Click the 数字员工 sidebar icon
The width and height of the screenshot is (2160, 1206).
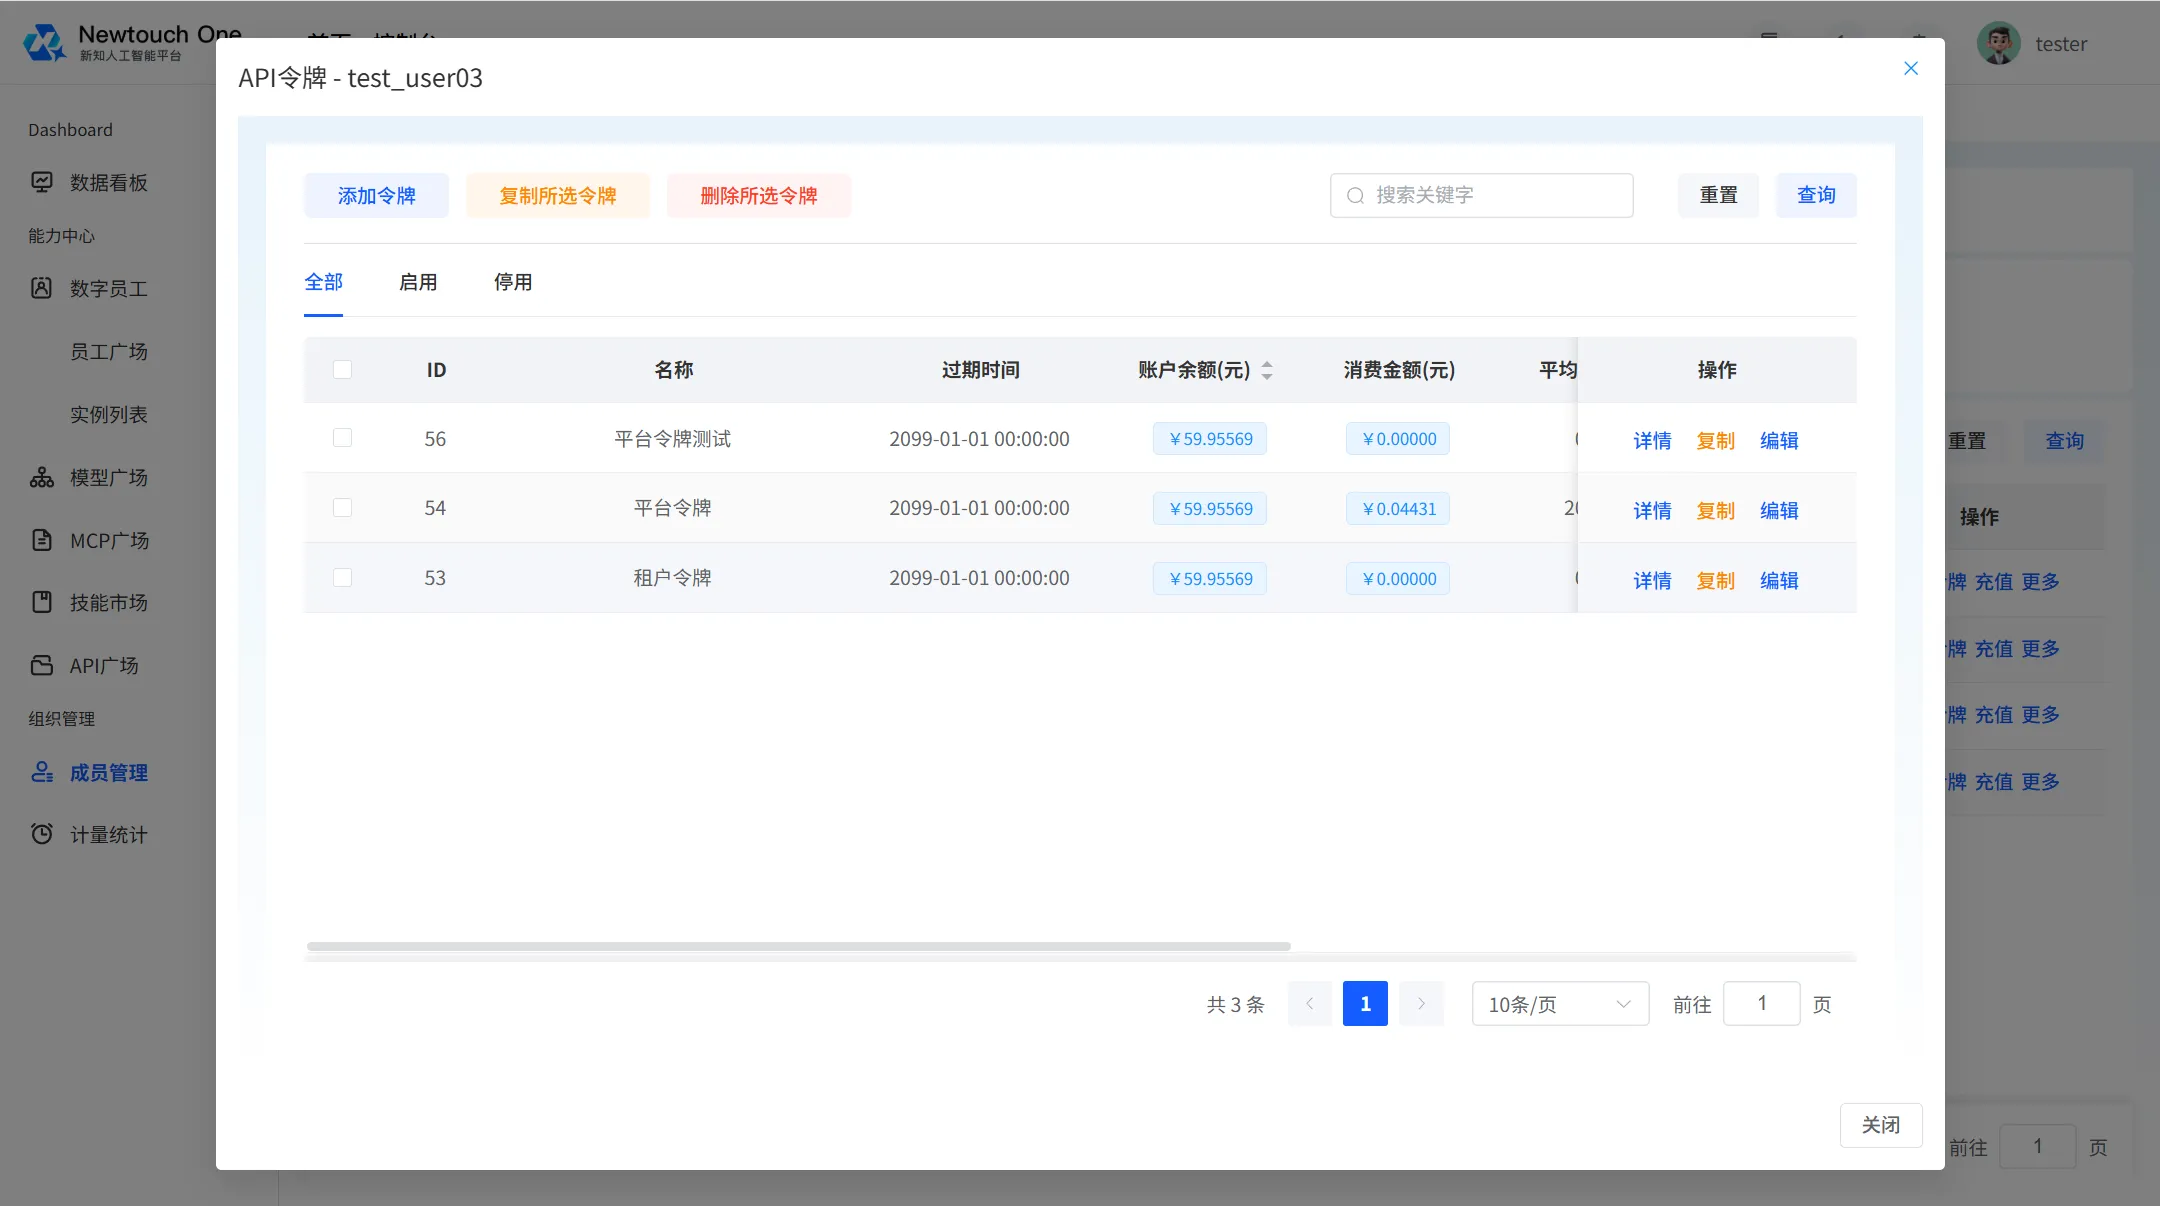(42, 288)
